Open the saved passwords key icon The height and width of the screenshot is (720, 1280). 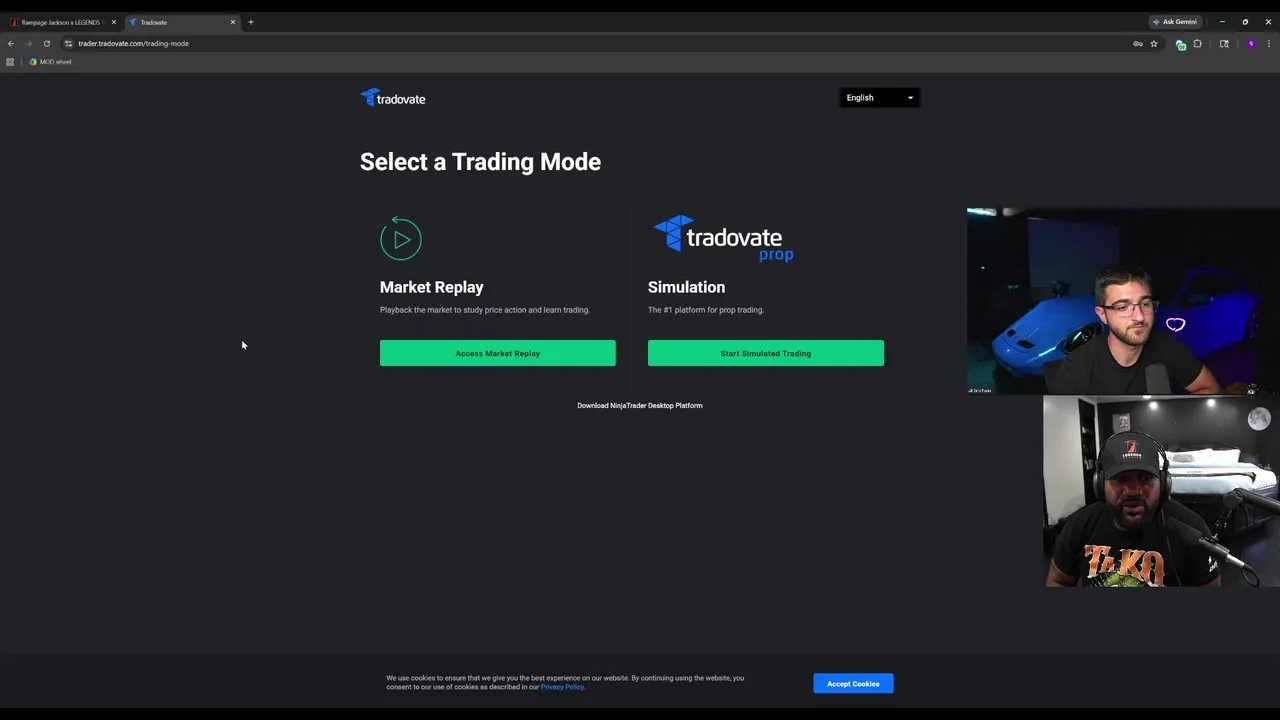click(x=1138, y=44)
